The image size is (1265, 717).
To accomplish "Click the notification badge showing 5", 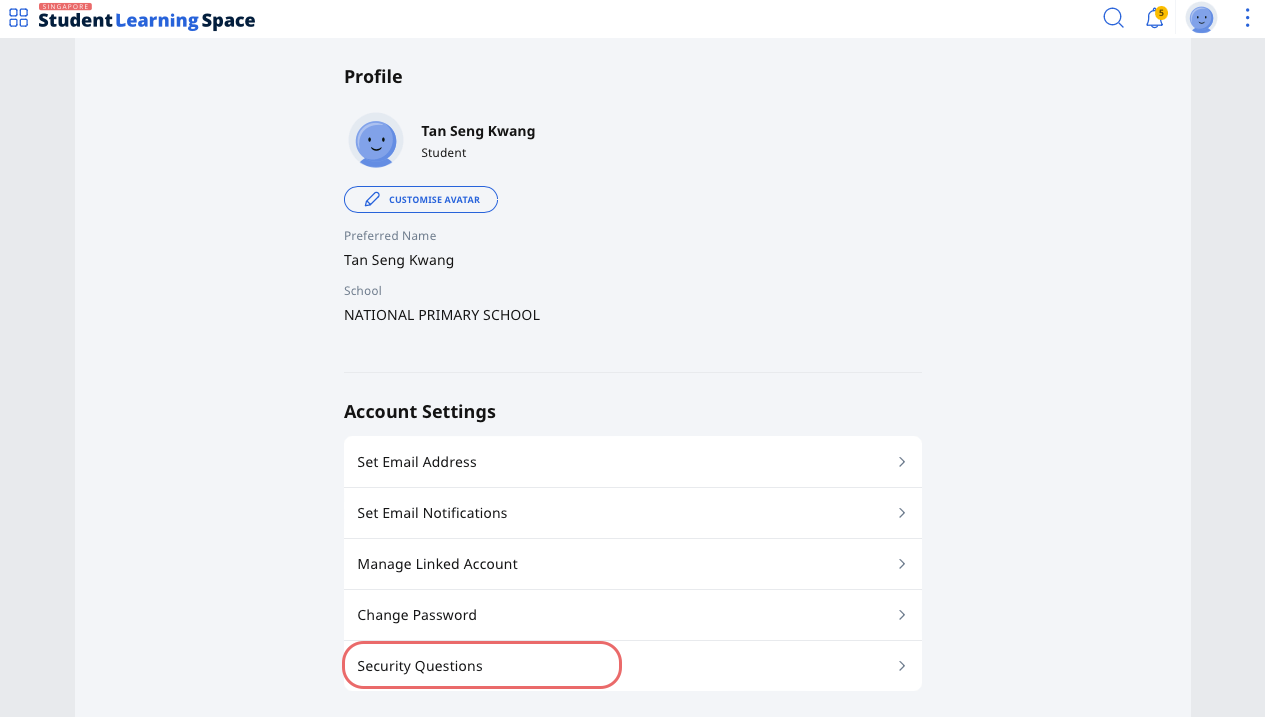I will pos(1161,11).
